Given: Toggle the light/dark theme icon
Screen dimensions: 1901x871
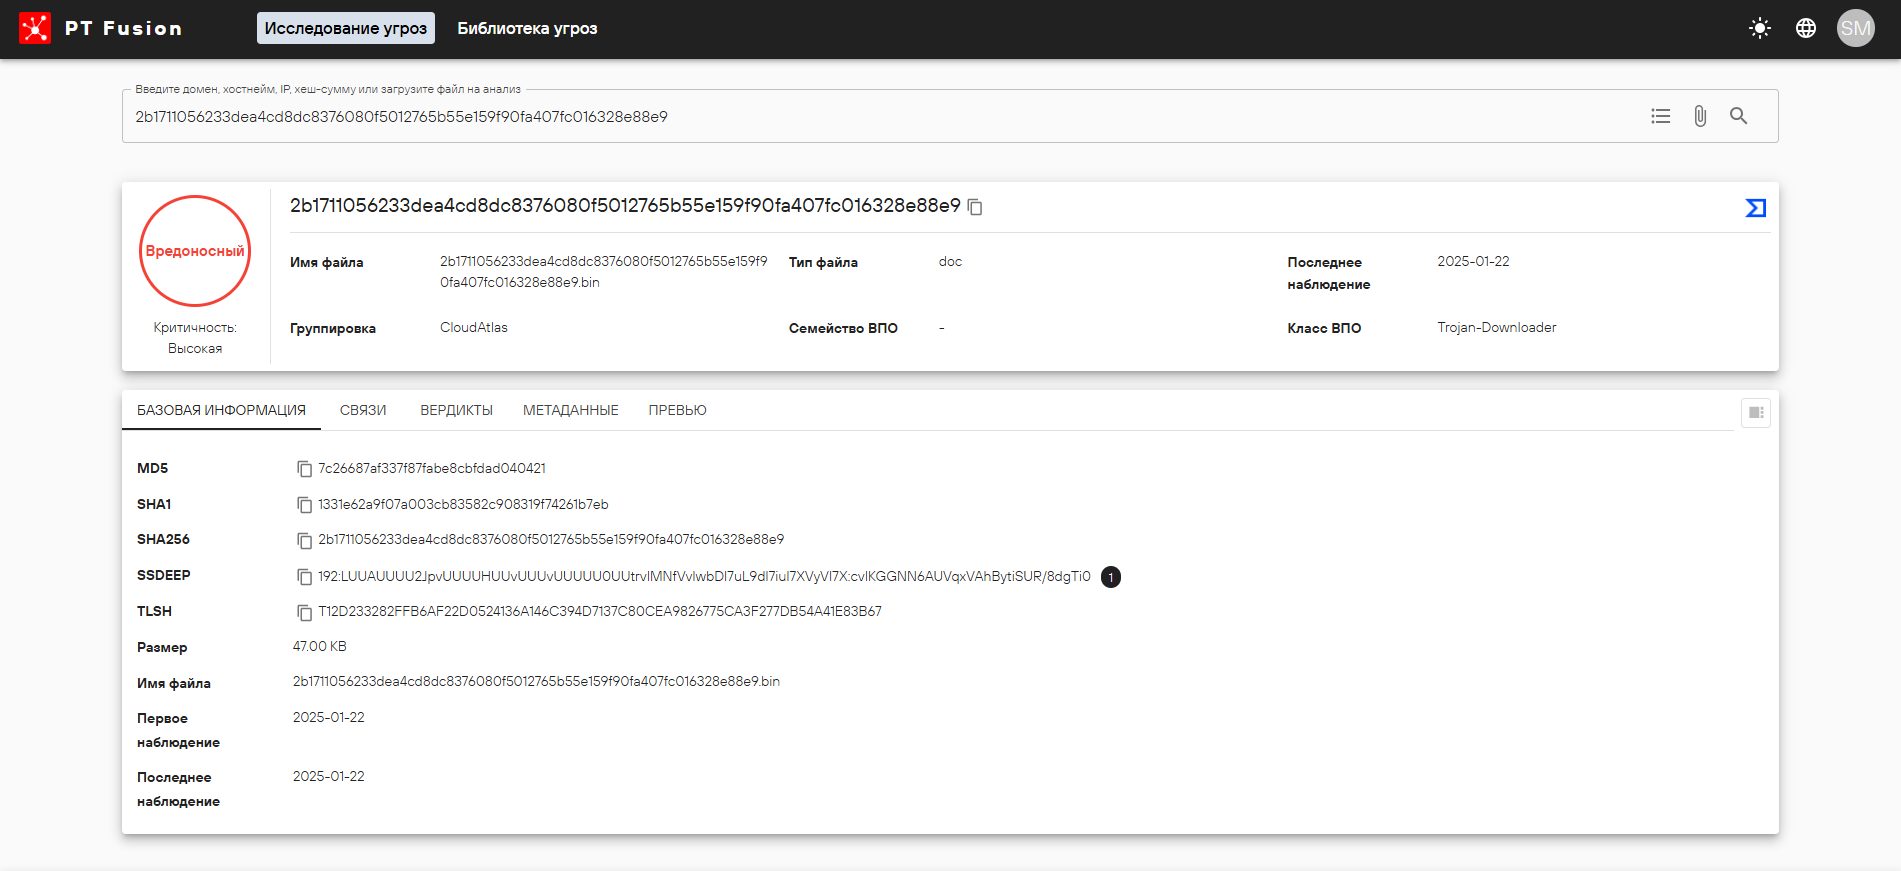Looking at the screenshot, I should pos(1759,28).
